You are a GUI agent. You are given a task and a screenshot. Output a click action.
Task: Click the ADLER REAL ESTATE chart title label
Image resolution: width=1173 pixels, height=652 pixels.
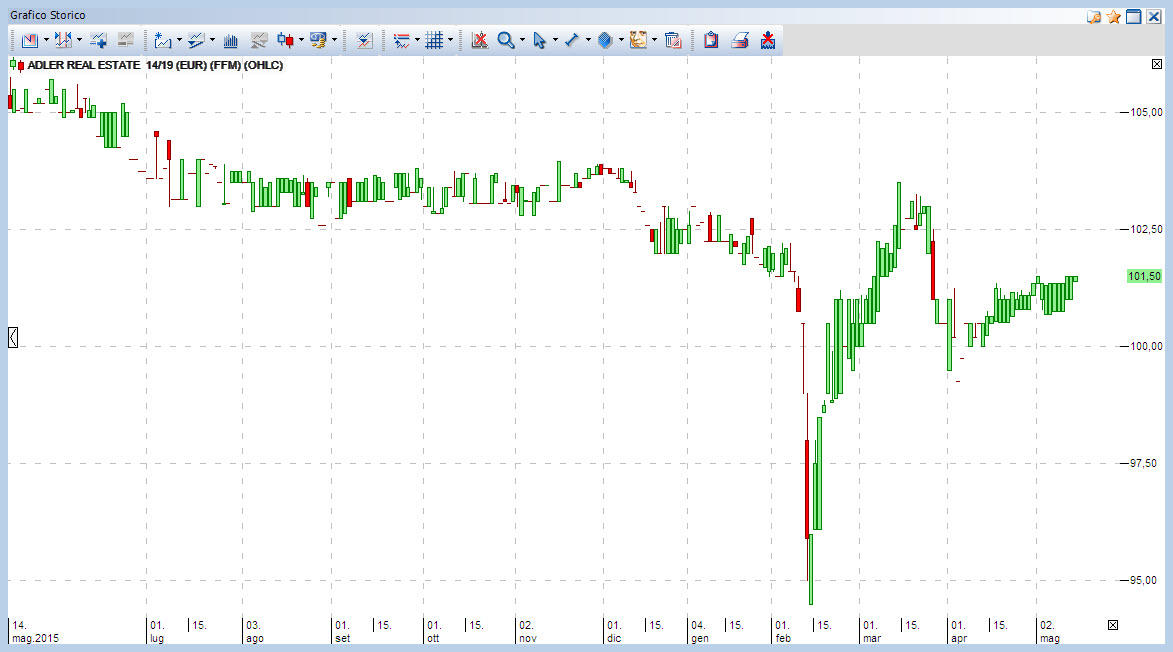tap(155, 65)
